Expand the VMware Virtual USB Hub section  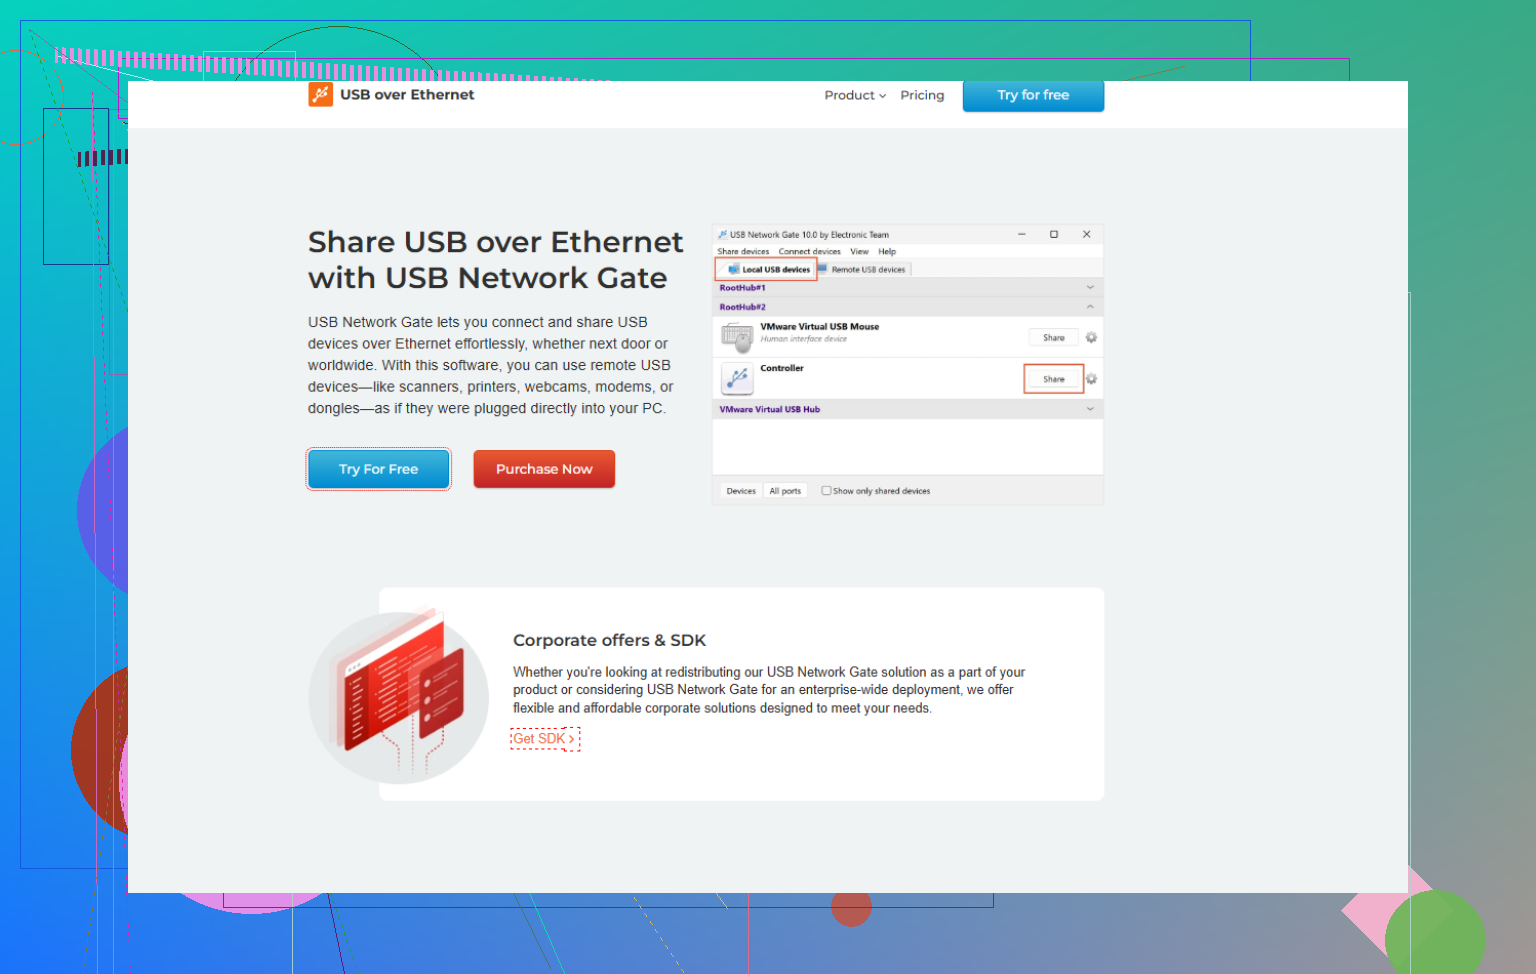(x=1090, y=409)
